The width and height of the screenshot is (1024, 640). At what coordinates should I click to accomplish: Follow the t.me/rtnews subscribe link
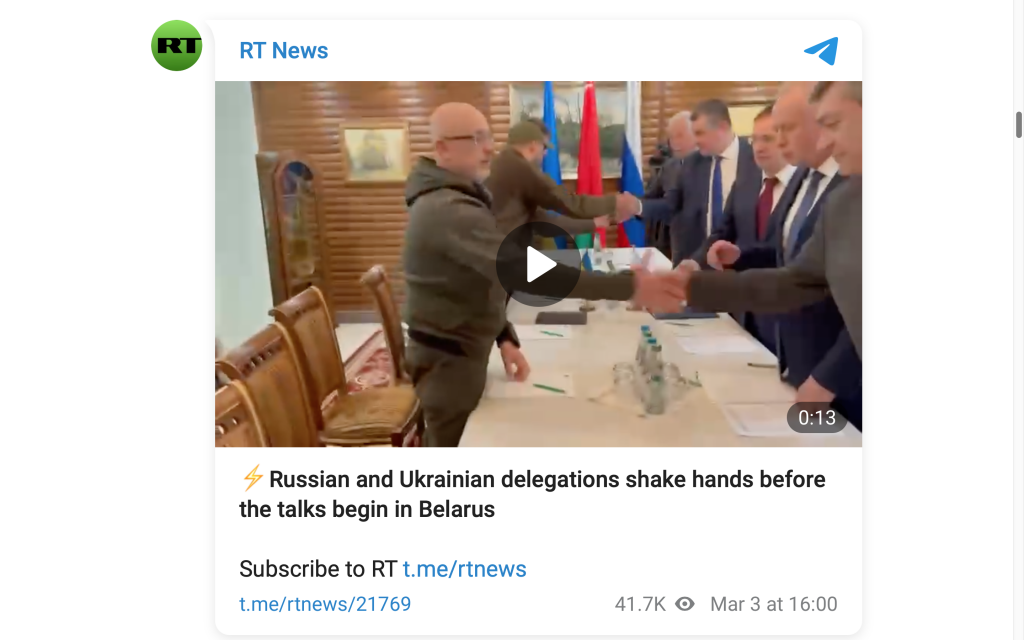point(464,569)
